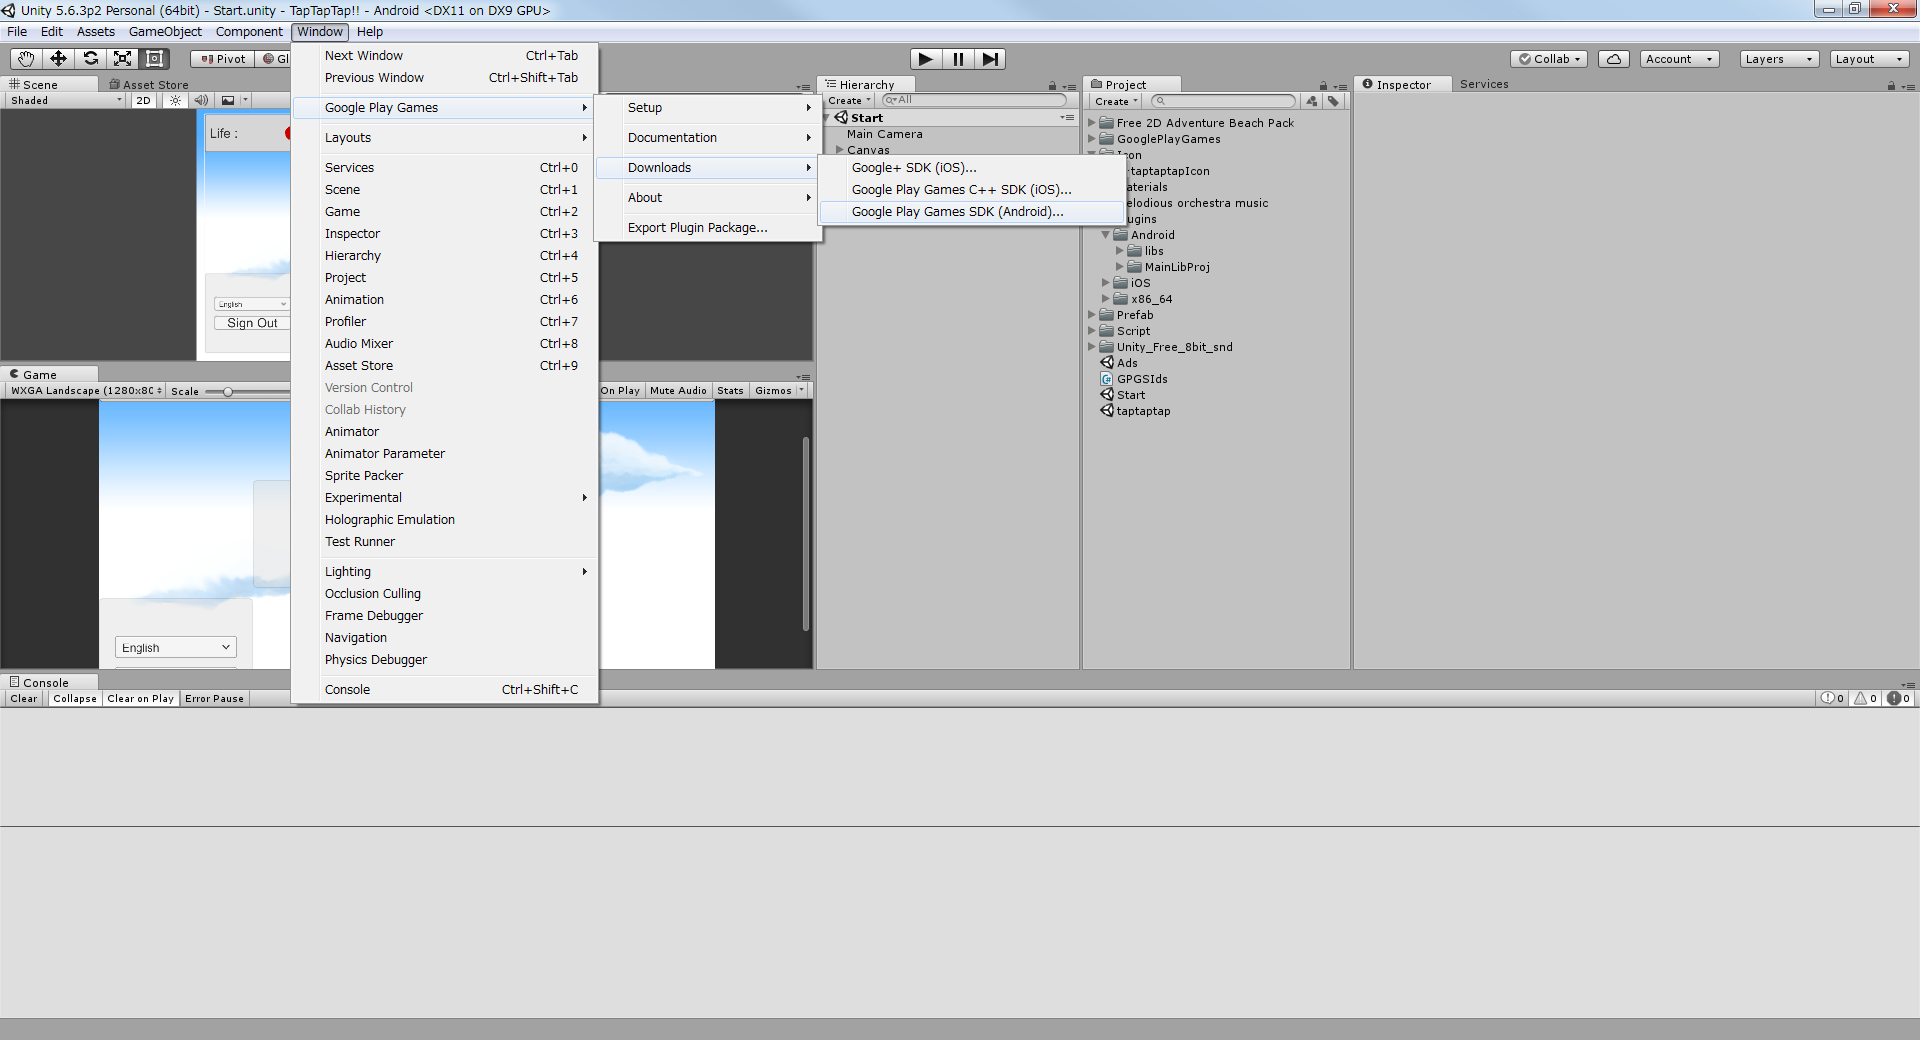Click the Step frame button
Image resolution: width=1920 pixels, height=1040 pixels.
click(x=990, y=59)
